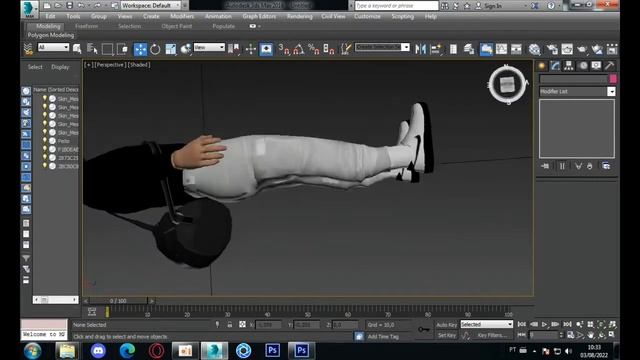
Task: Activate the Select and Move tool
Action: click(x=140, y=49)
